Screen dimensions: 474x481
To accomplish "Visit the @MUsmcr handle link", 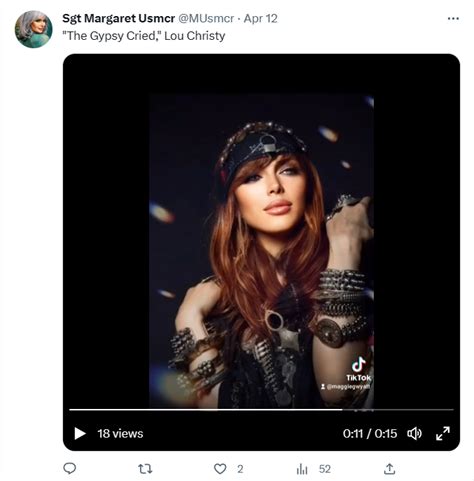I will tap(206, 19).
